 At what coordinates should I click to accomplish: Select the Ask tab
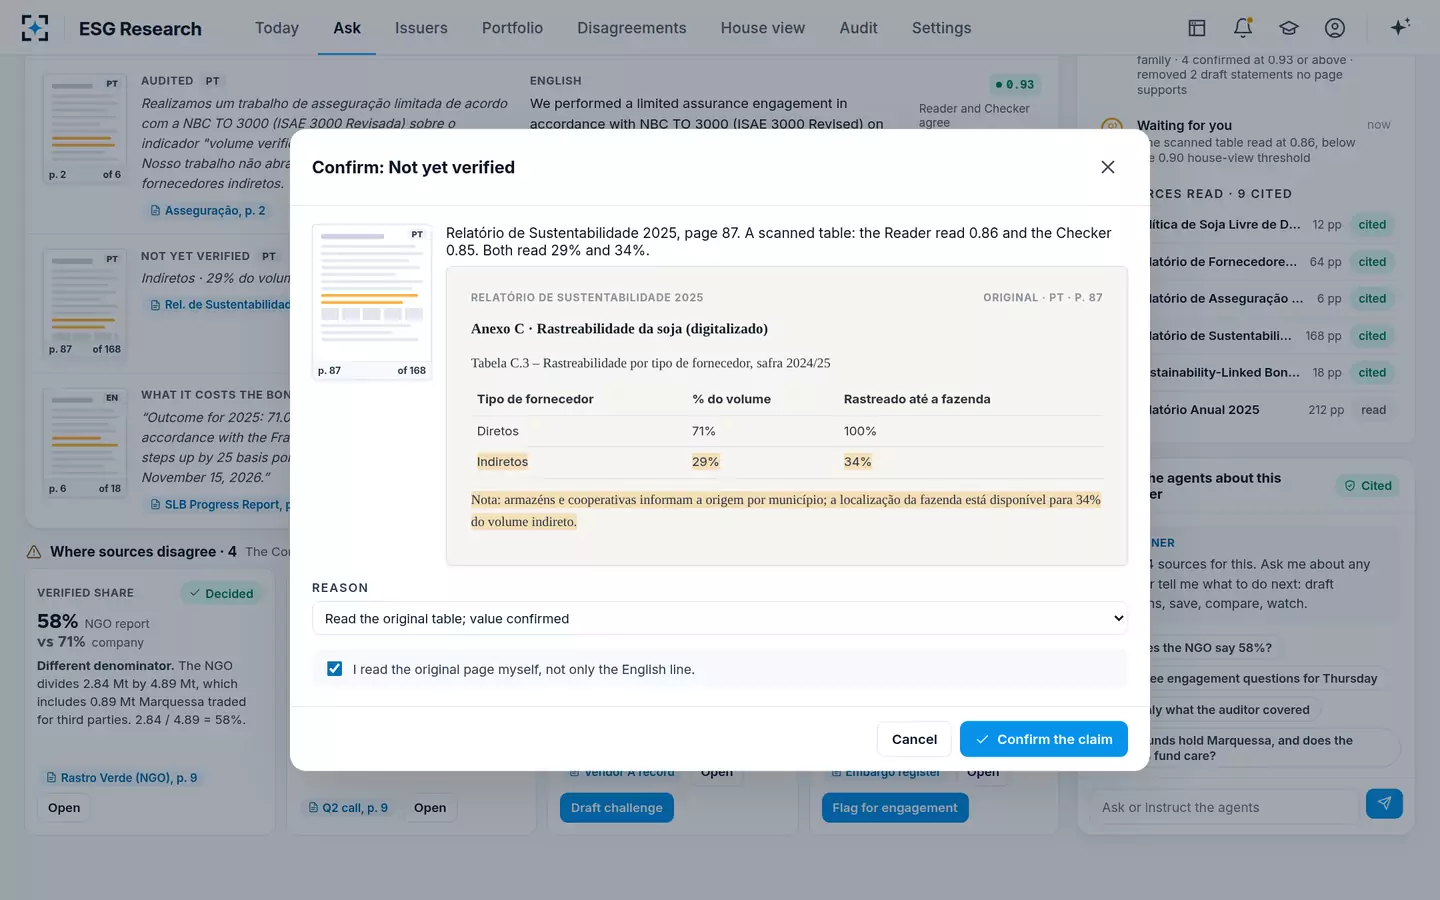tap(347, 28)
